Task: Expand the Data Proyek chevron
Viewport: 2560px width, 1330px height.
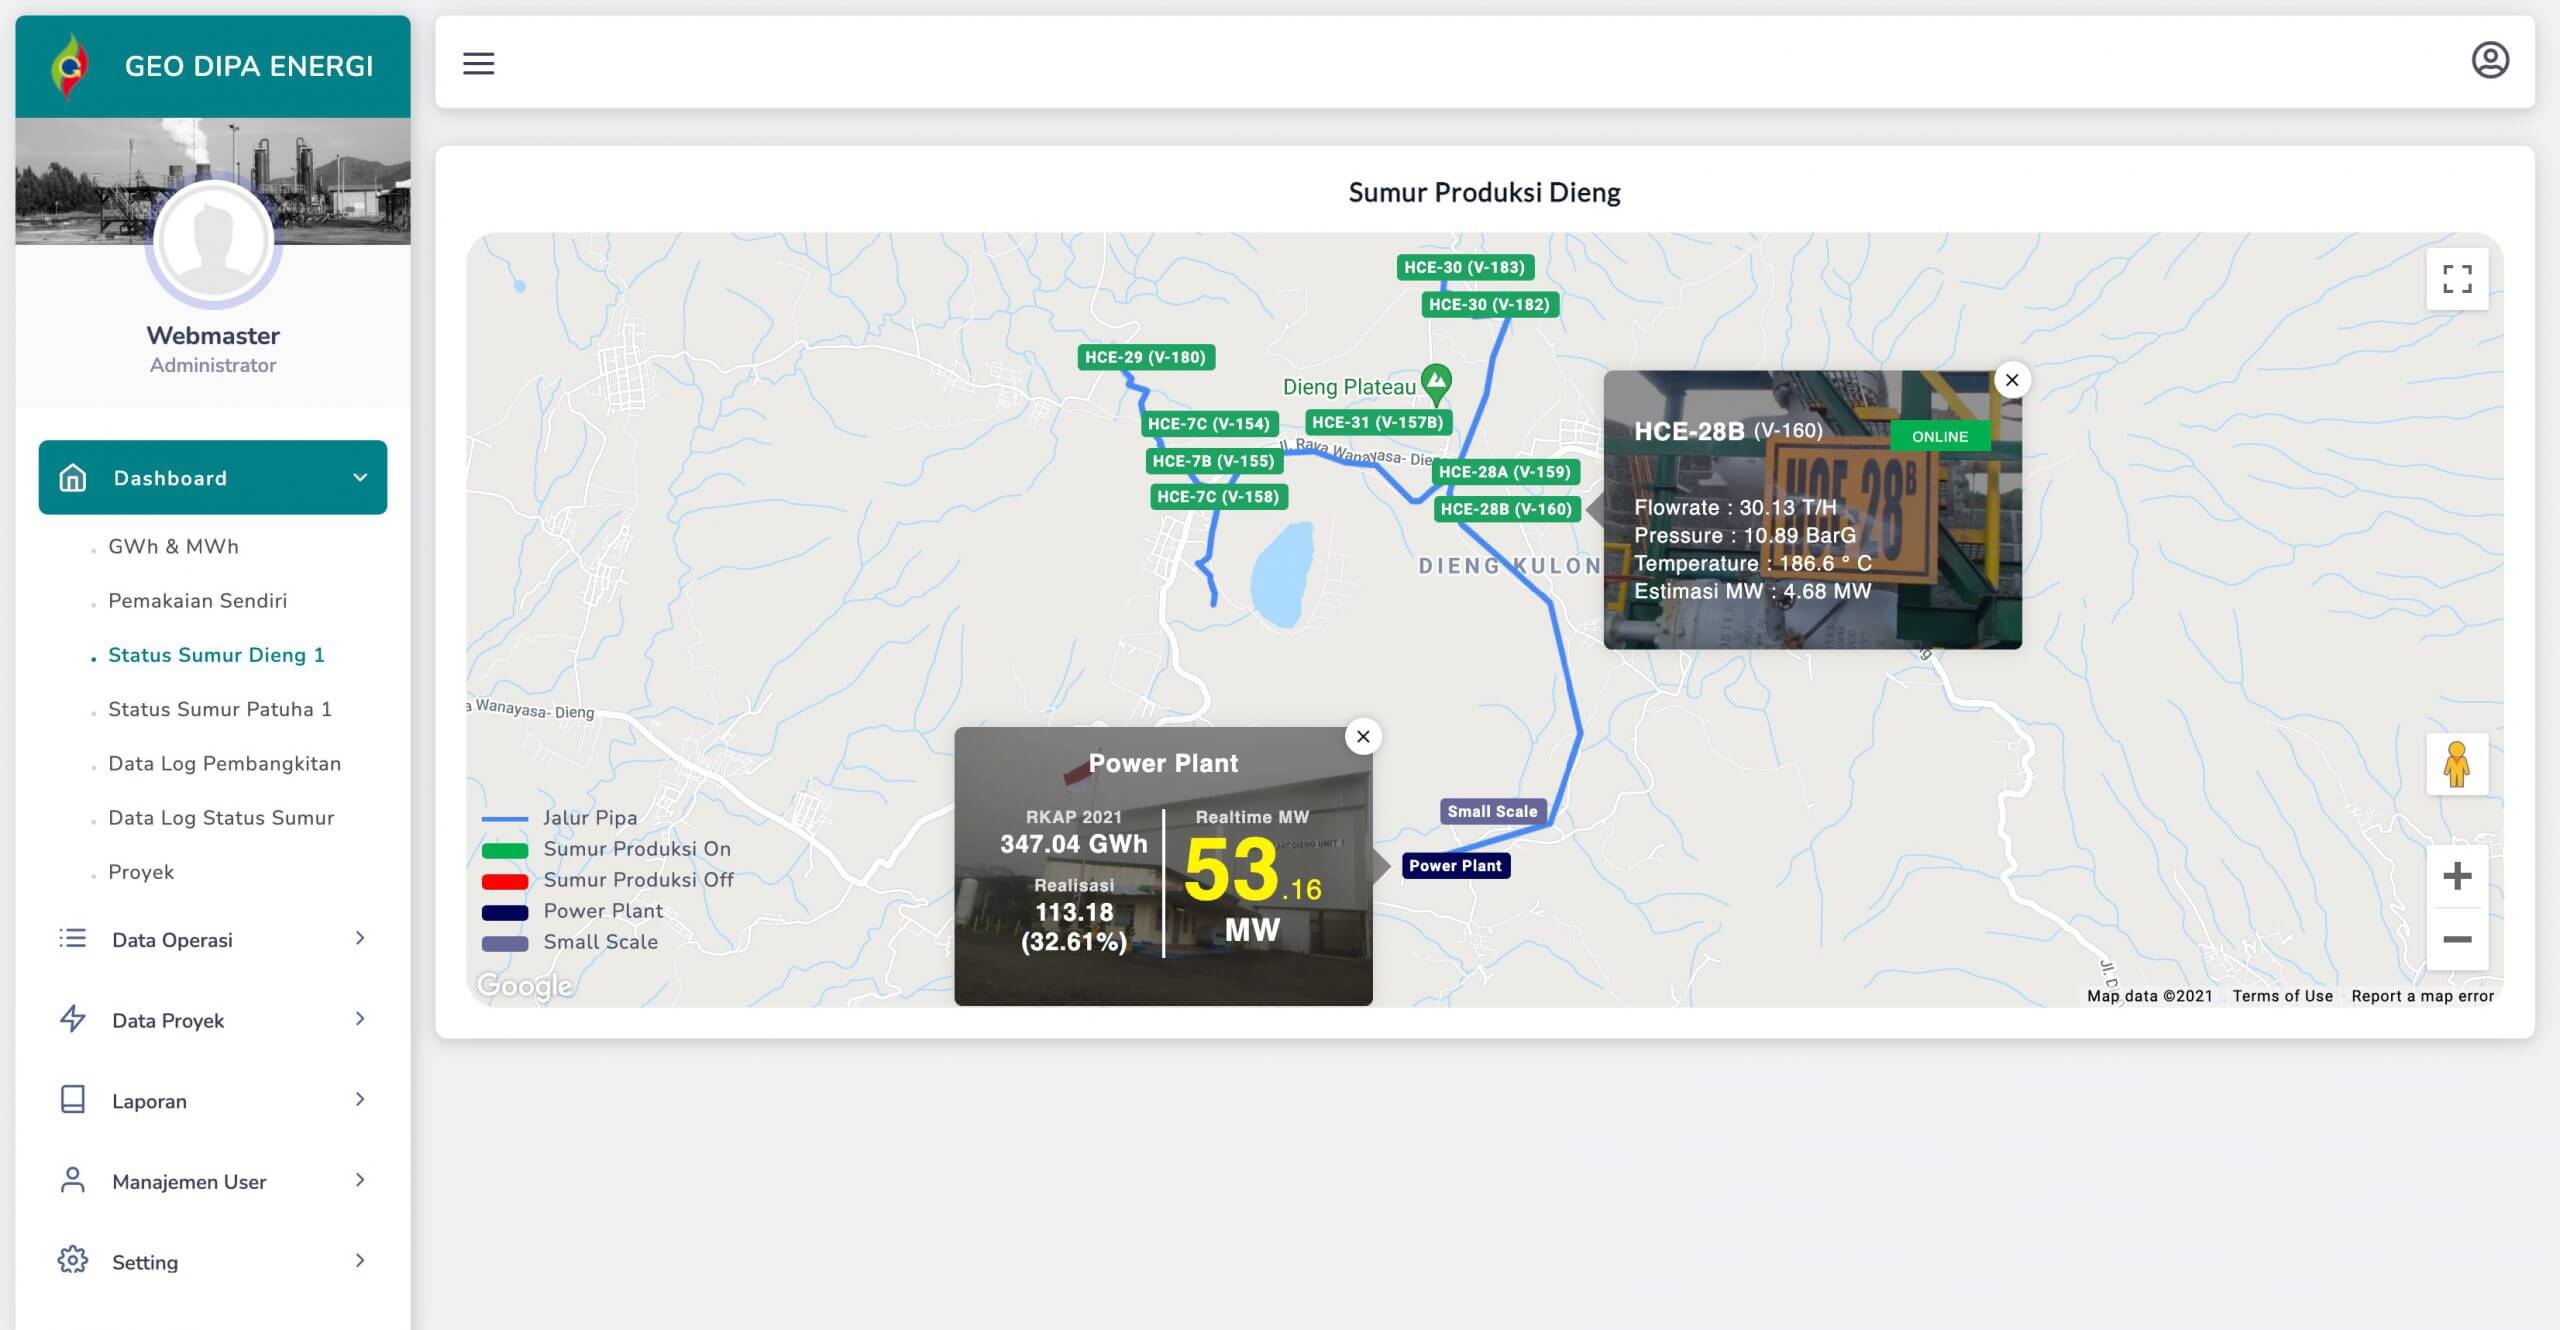Action: pyautogui.click(x=360, y=1019)
